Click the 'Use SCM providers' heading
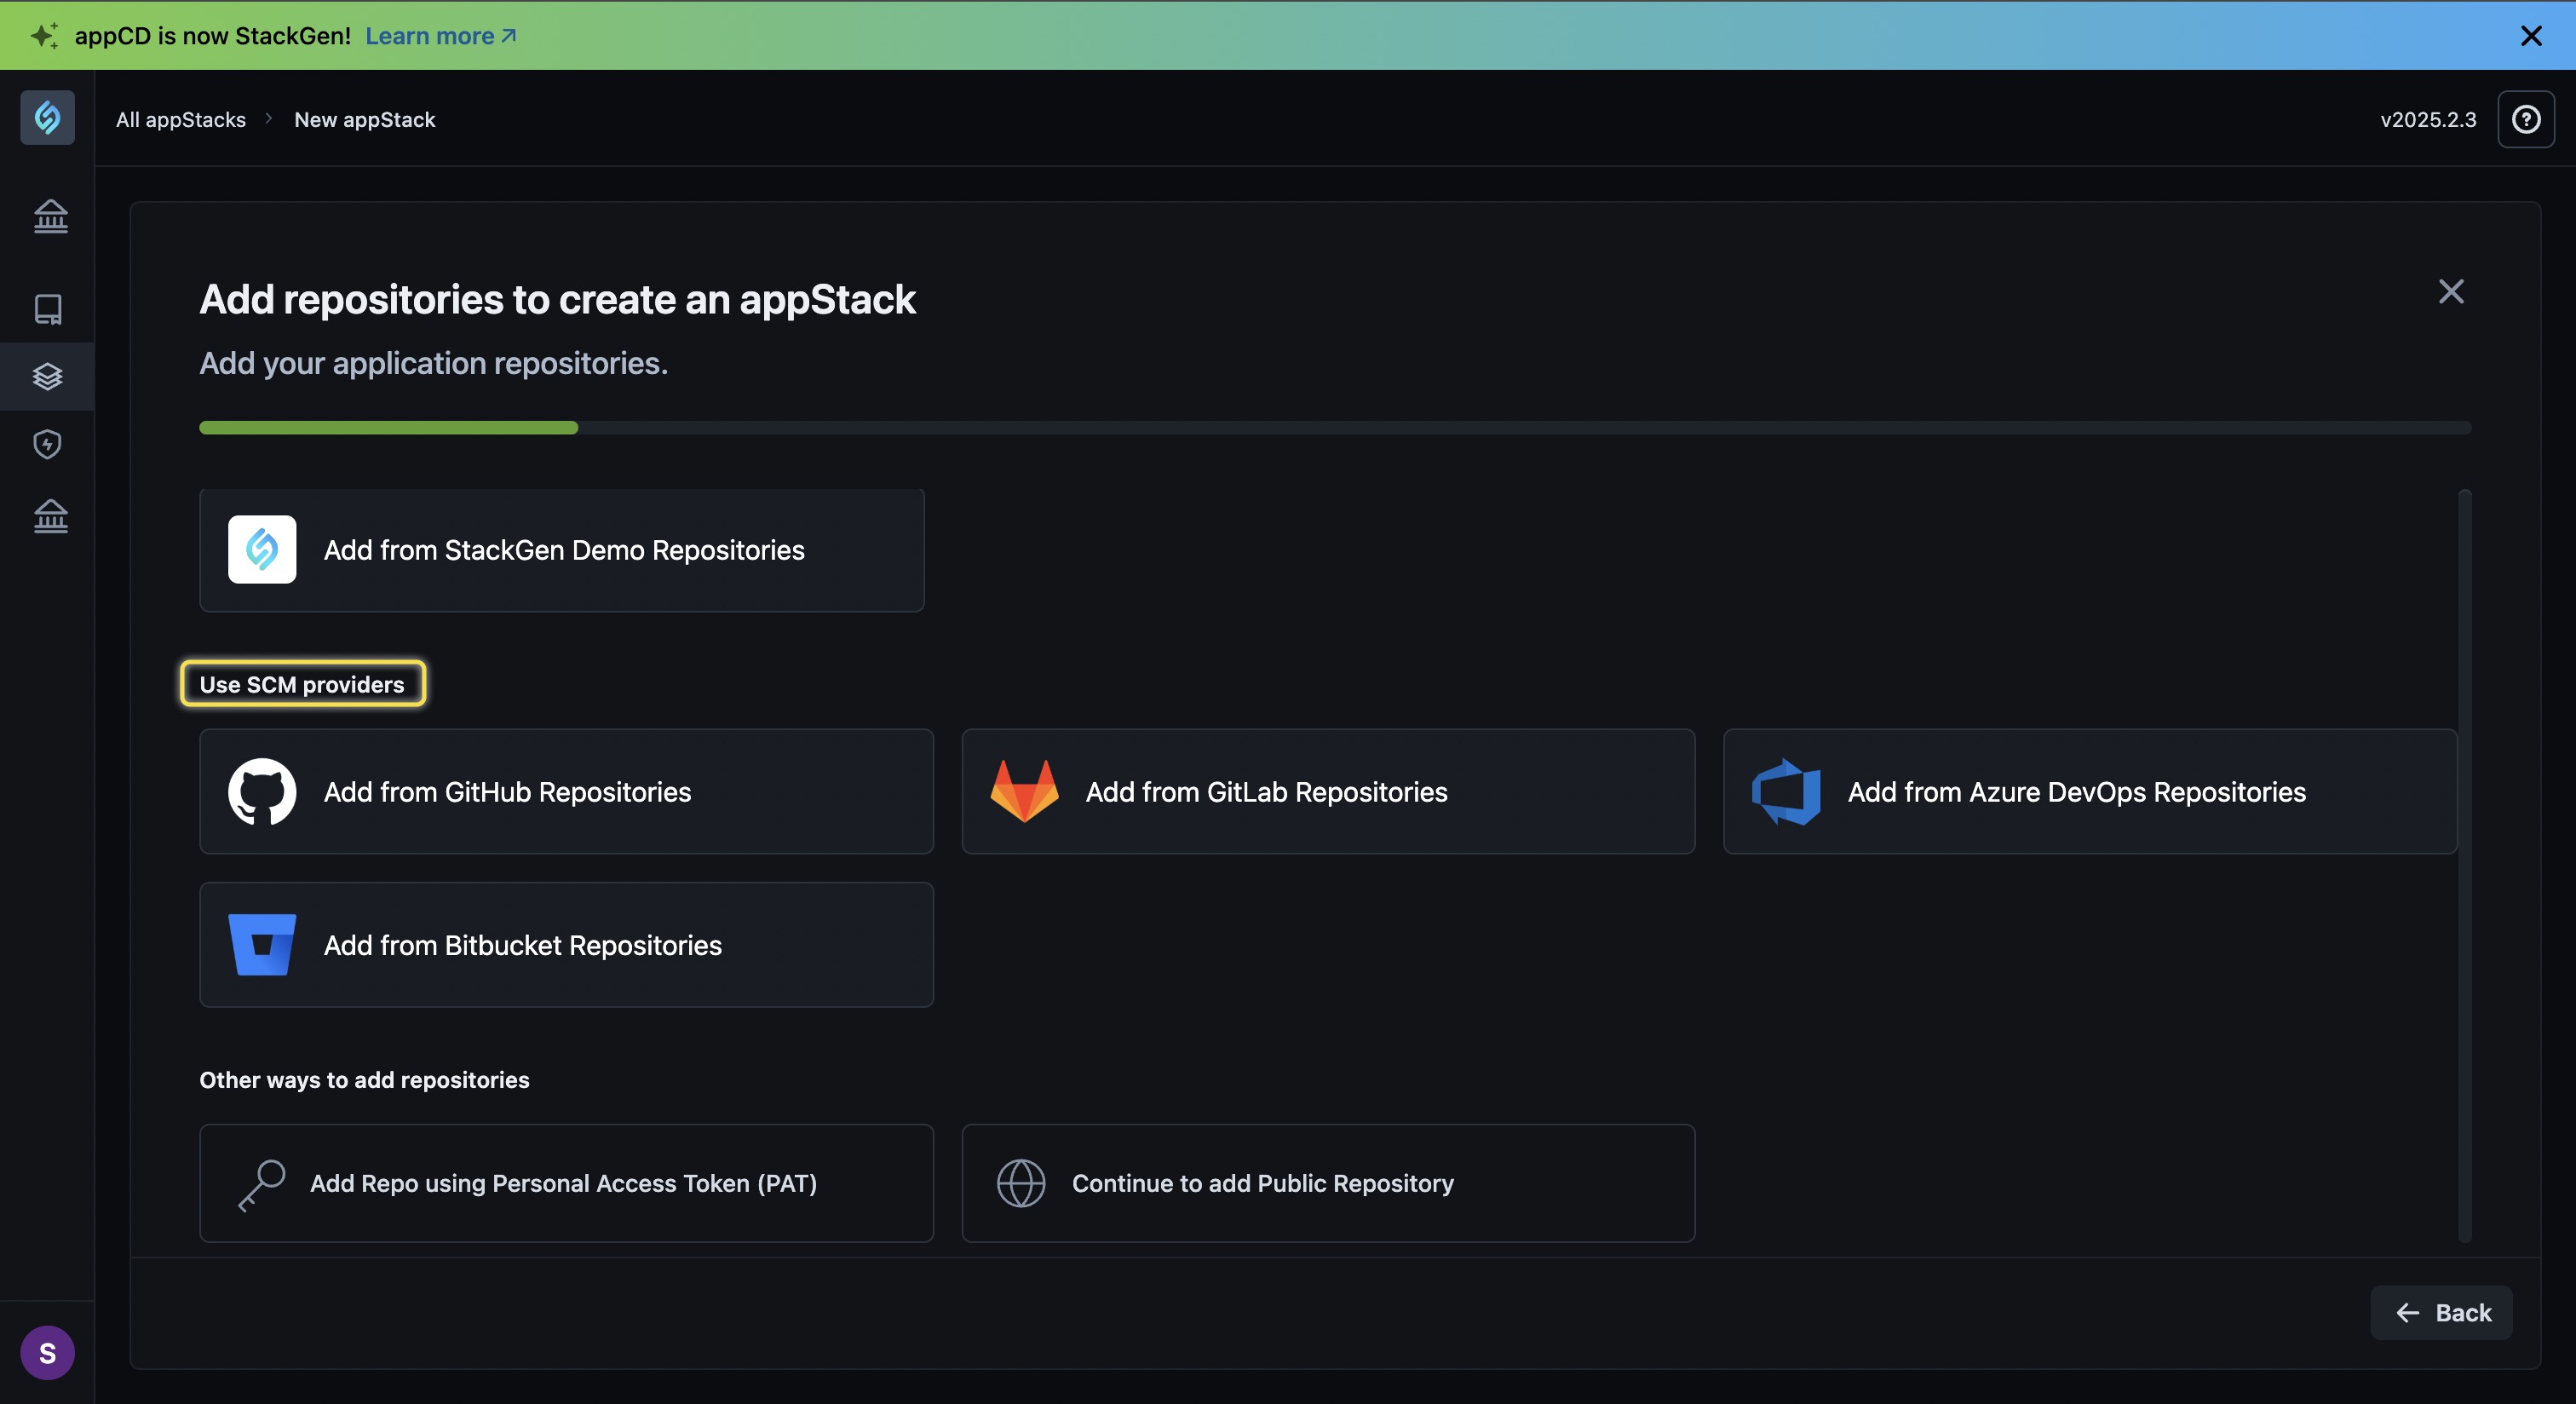The image size is (2576, 1404). click(302, 684)
